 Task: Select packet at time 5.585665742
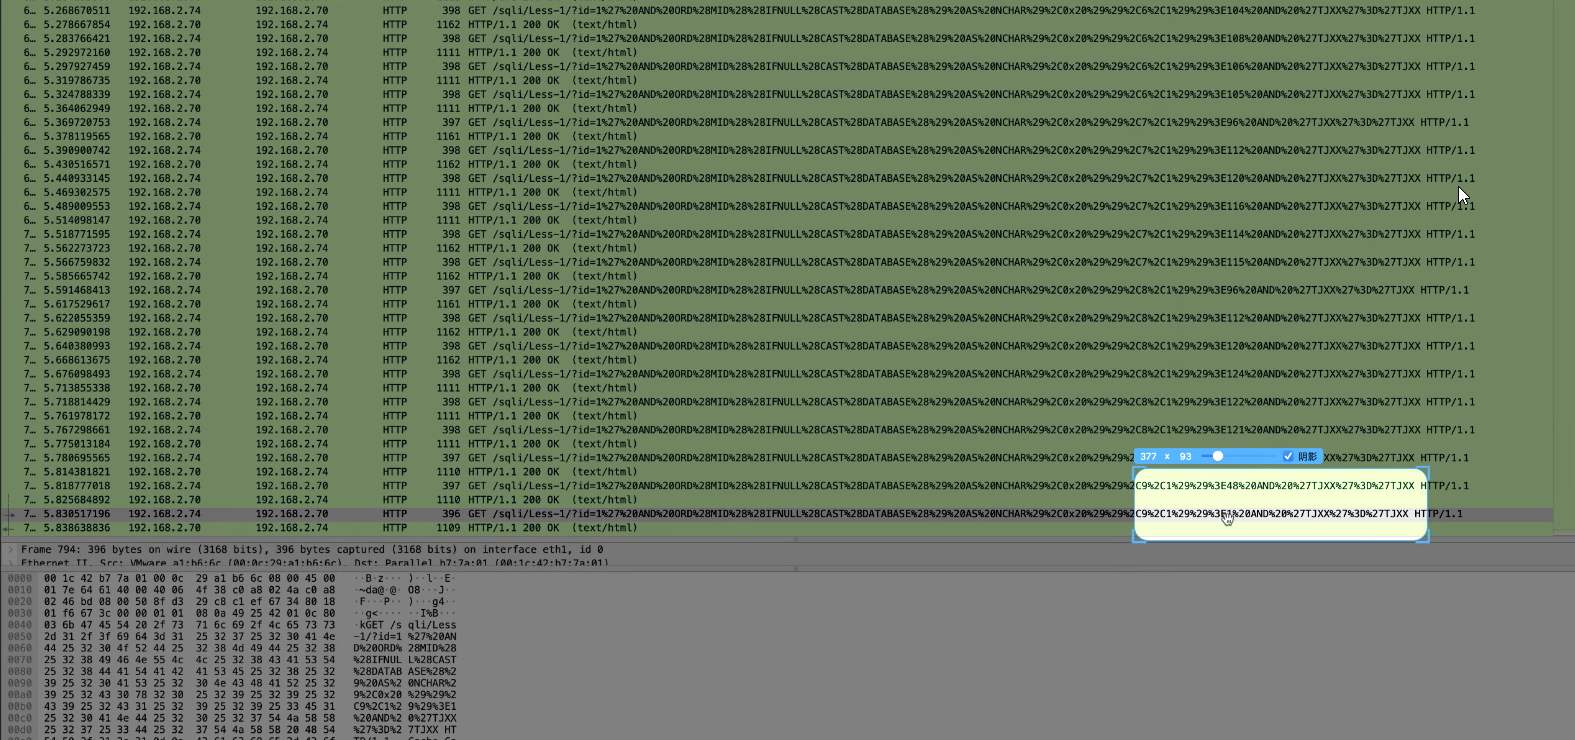pyautogui.click(x=777, y=276)
